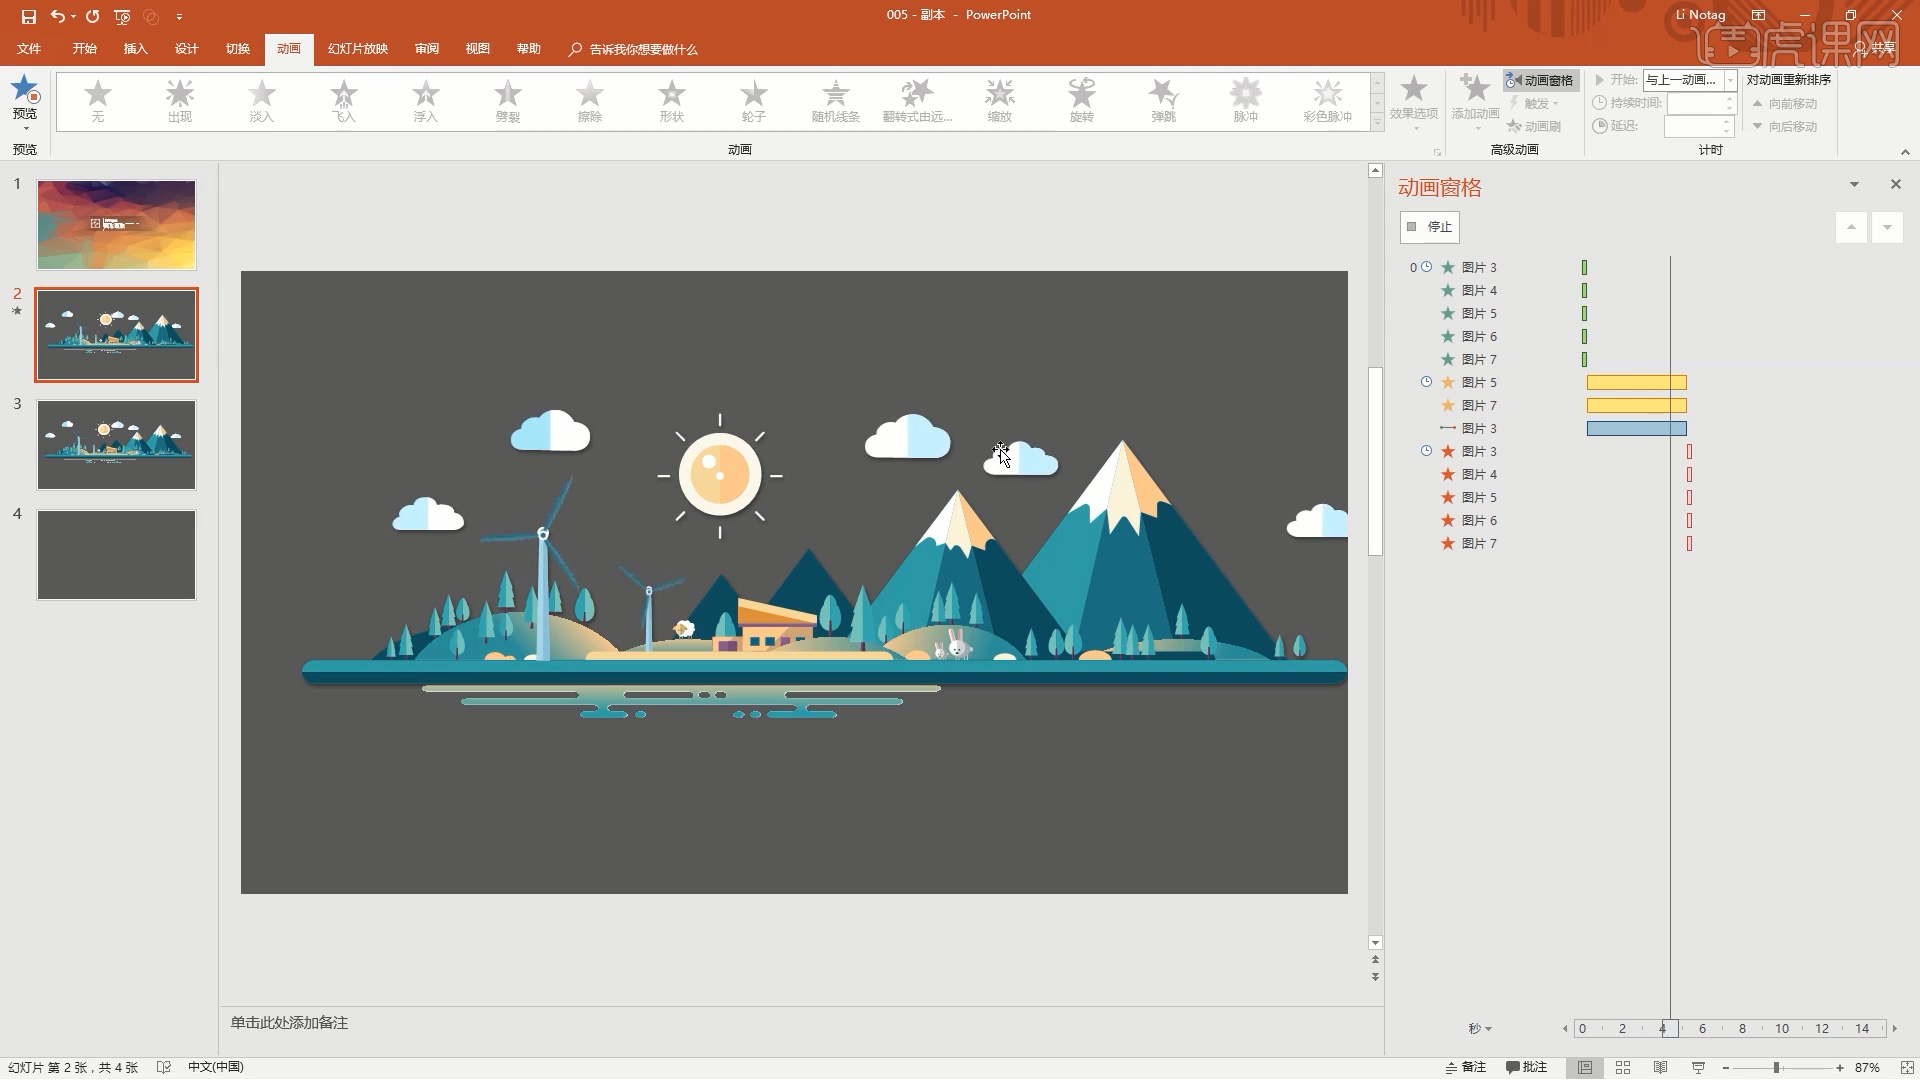Viewport: 1920px width, 1080px height.
Task: Open the 幻灯片放映 slide show tab
Action: [357, 49]
